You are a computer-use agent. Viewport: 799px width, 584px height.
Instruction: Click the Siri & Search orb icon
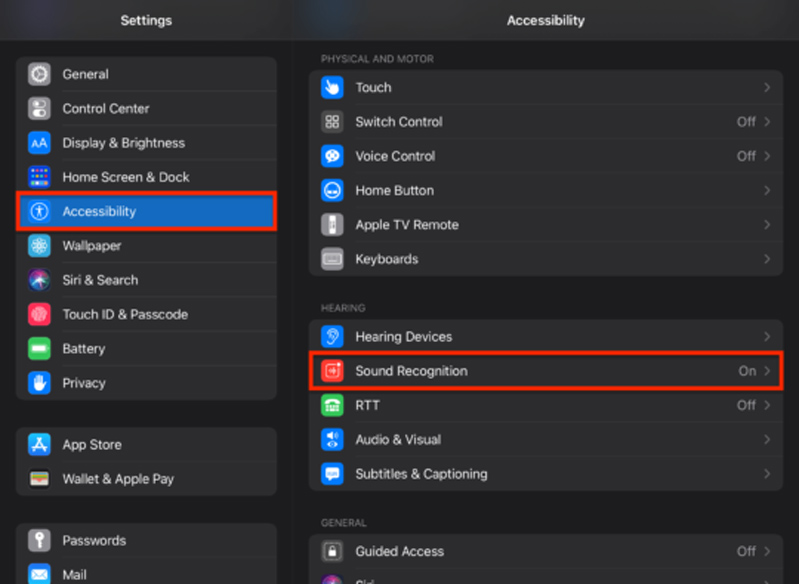click(39, 280)
